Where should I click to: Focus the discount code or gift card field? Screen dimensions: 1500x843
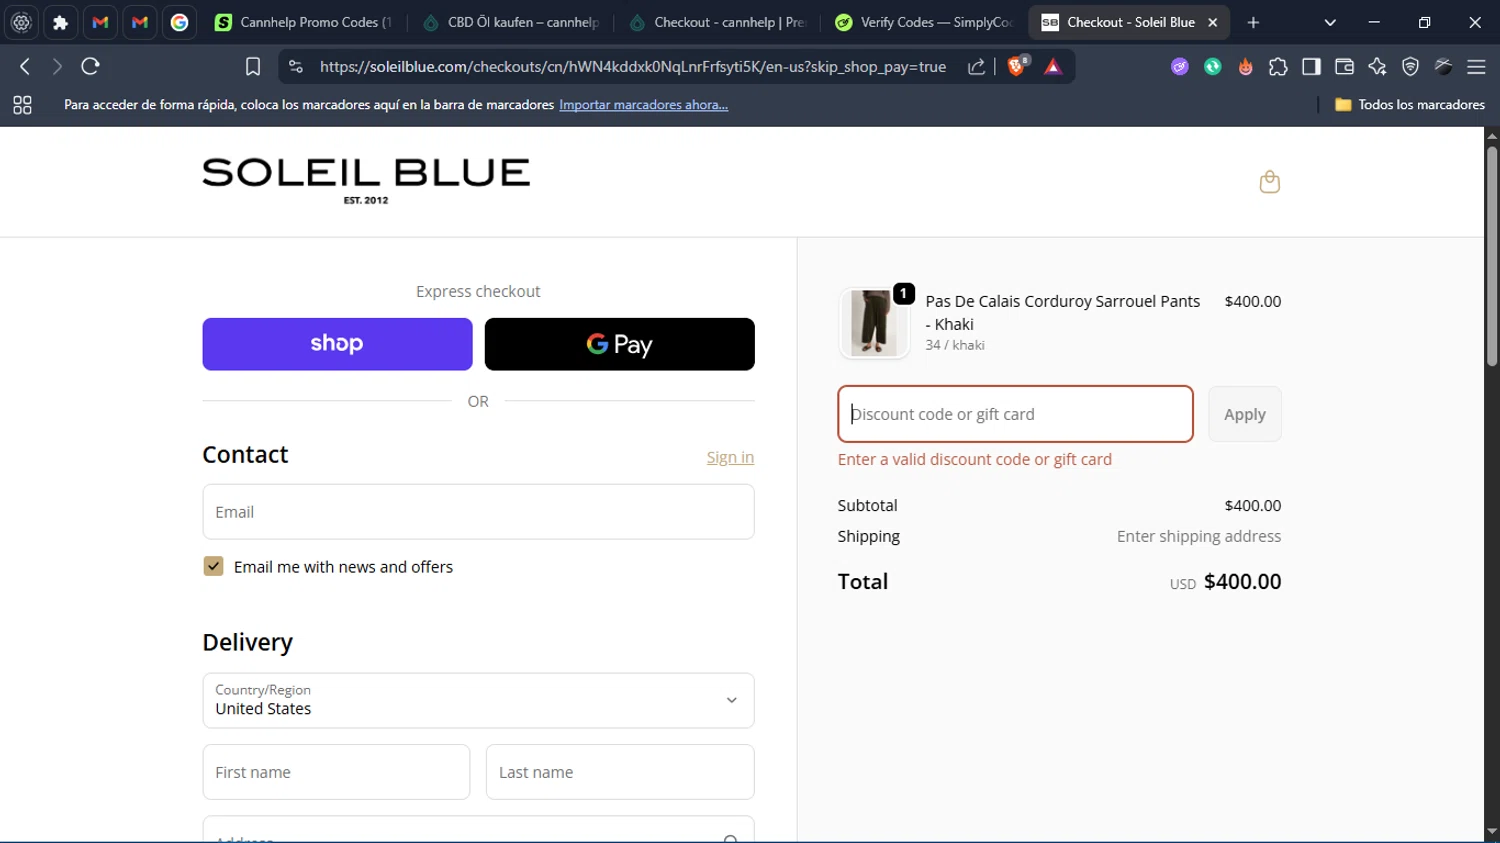[1015, 414]
